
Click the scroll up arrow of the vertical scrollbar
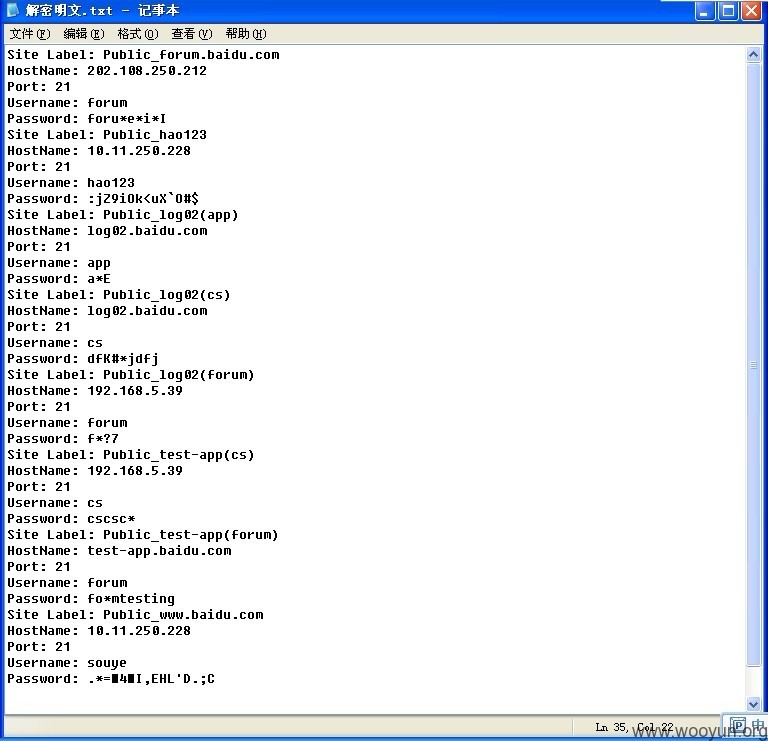click(753, 54)
